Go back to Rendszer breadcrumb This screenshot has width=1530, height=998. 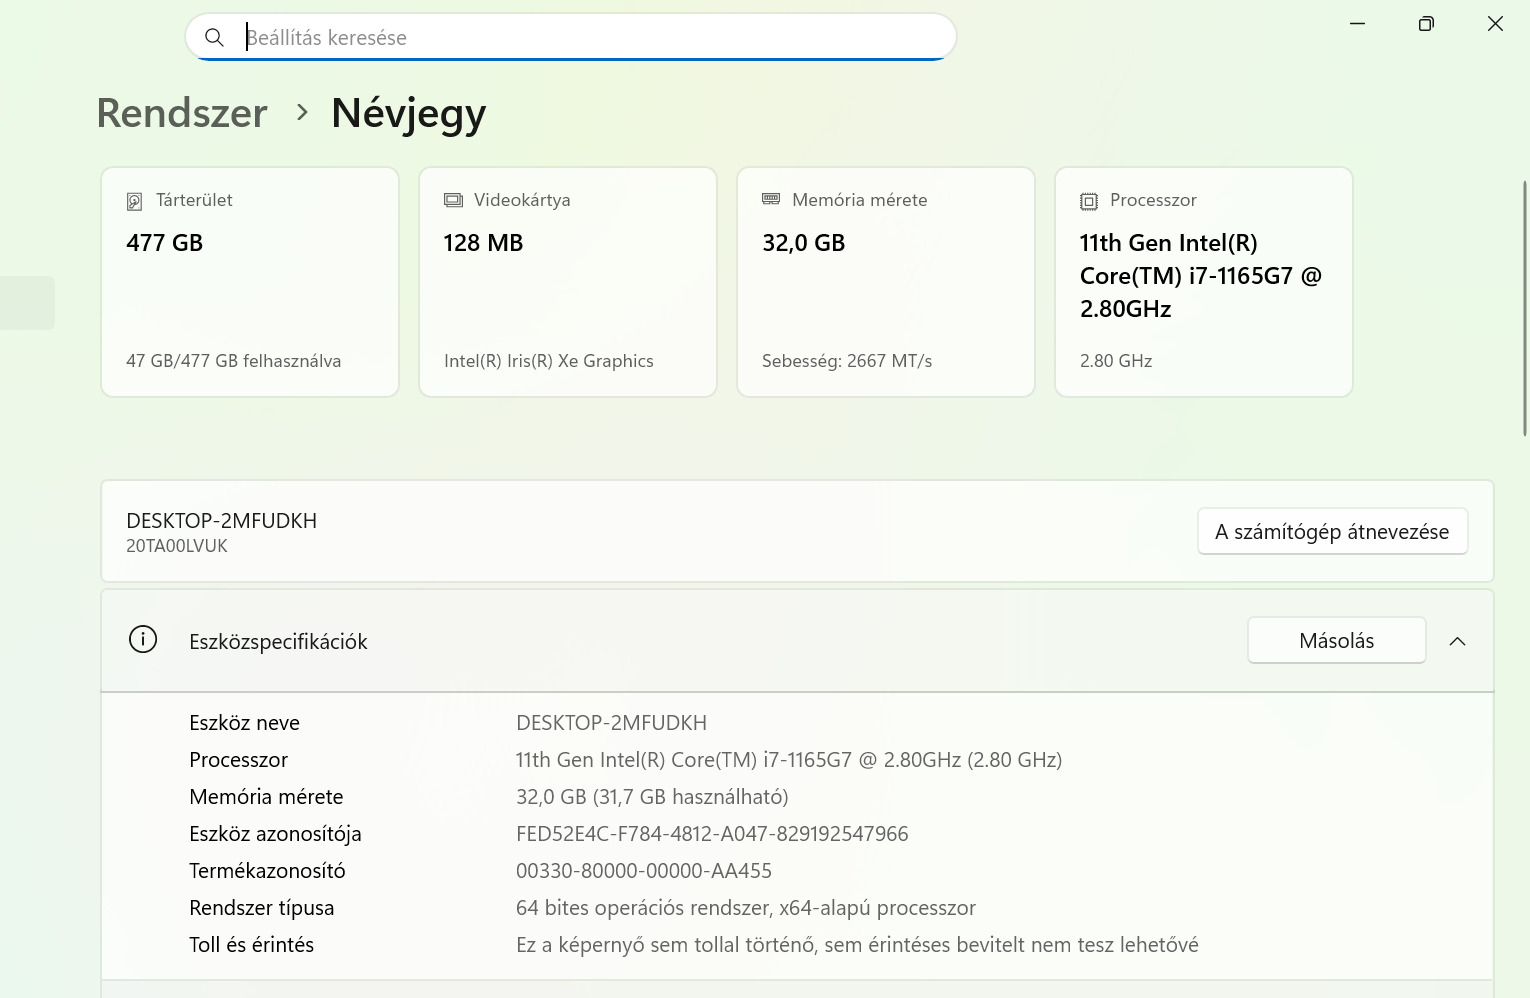182,113
